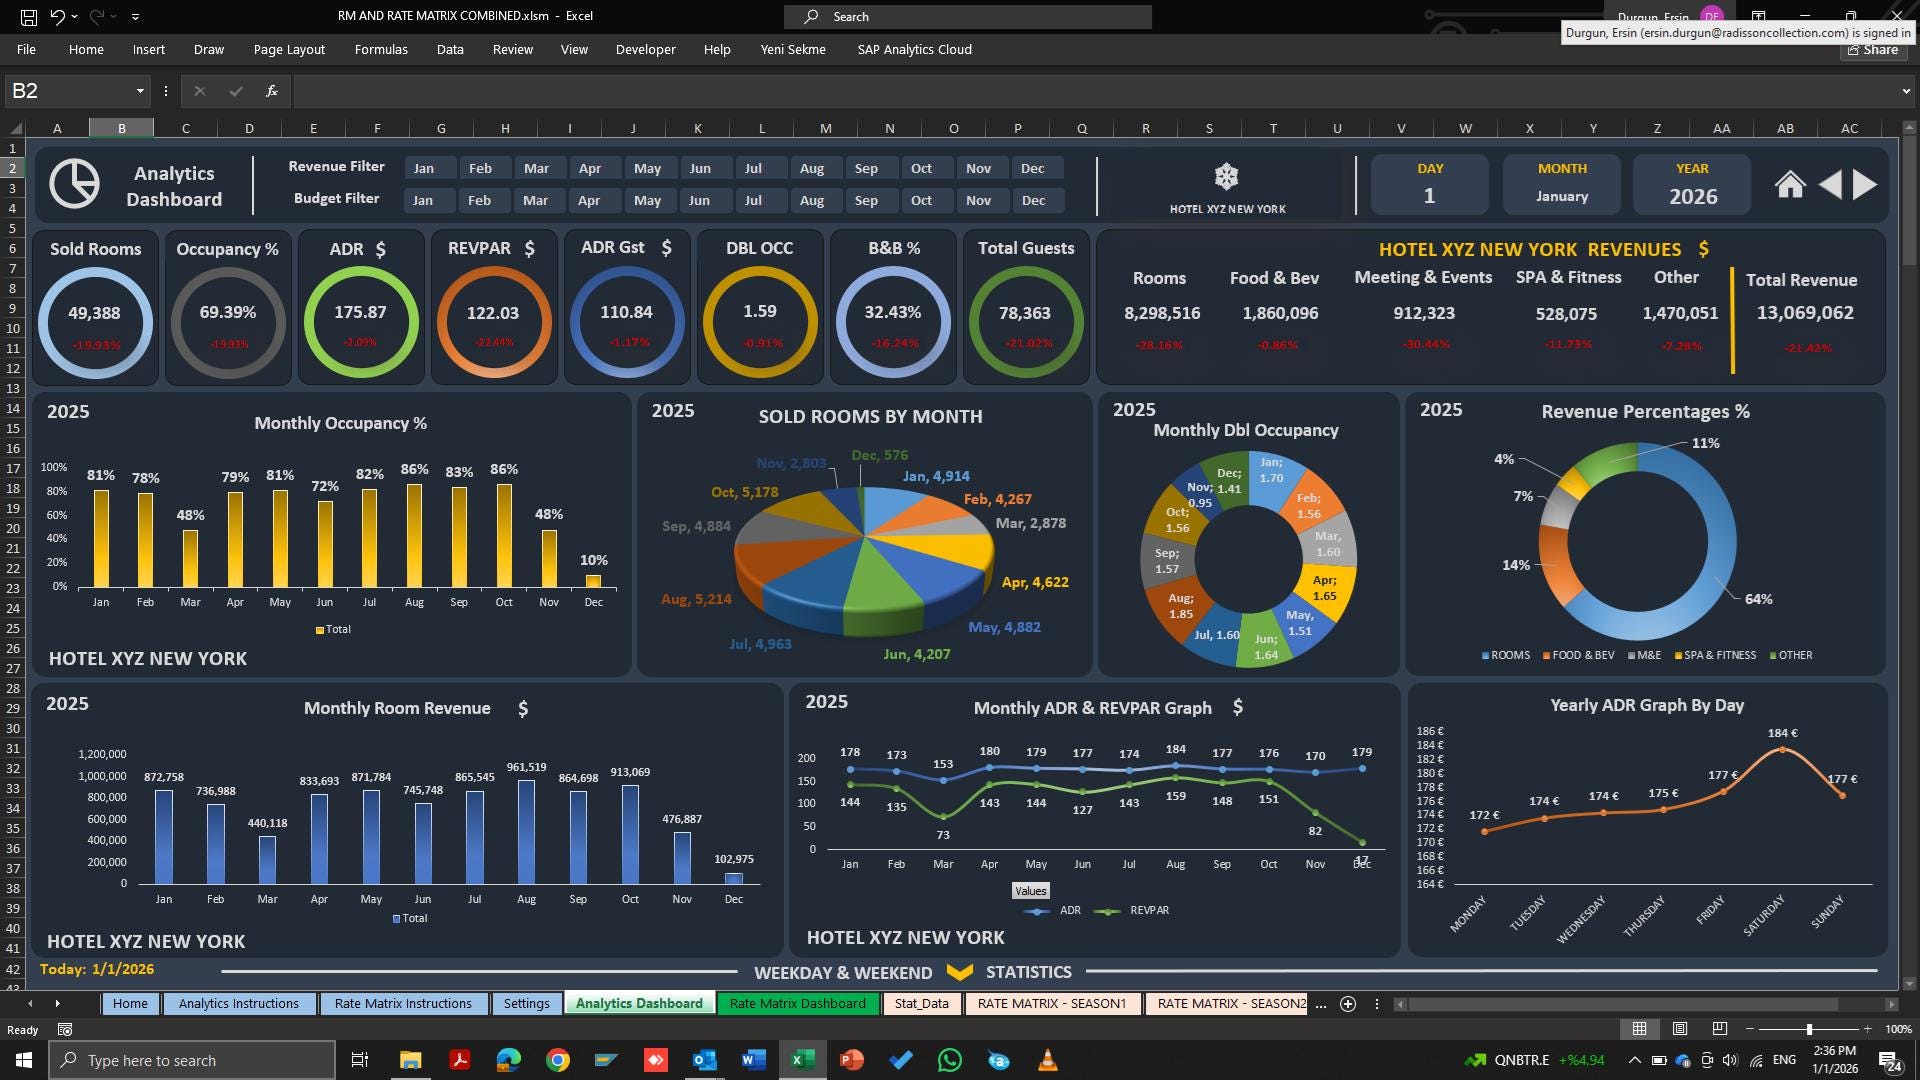This screenshot has height=1080, width=1920.
Task: Open the Stat_Data sheet tab
Action: tap(921, 1003)
